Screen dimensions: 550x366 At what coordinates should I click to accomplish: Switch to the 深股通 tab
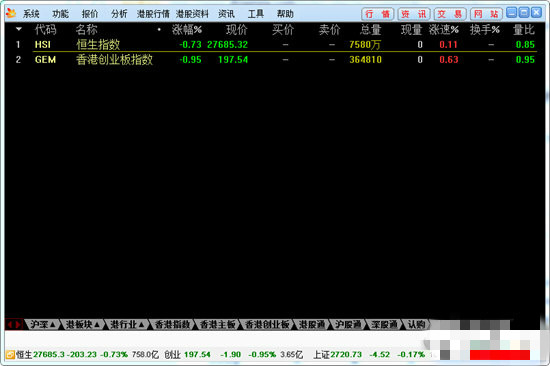(x=384, y=325)
